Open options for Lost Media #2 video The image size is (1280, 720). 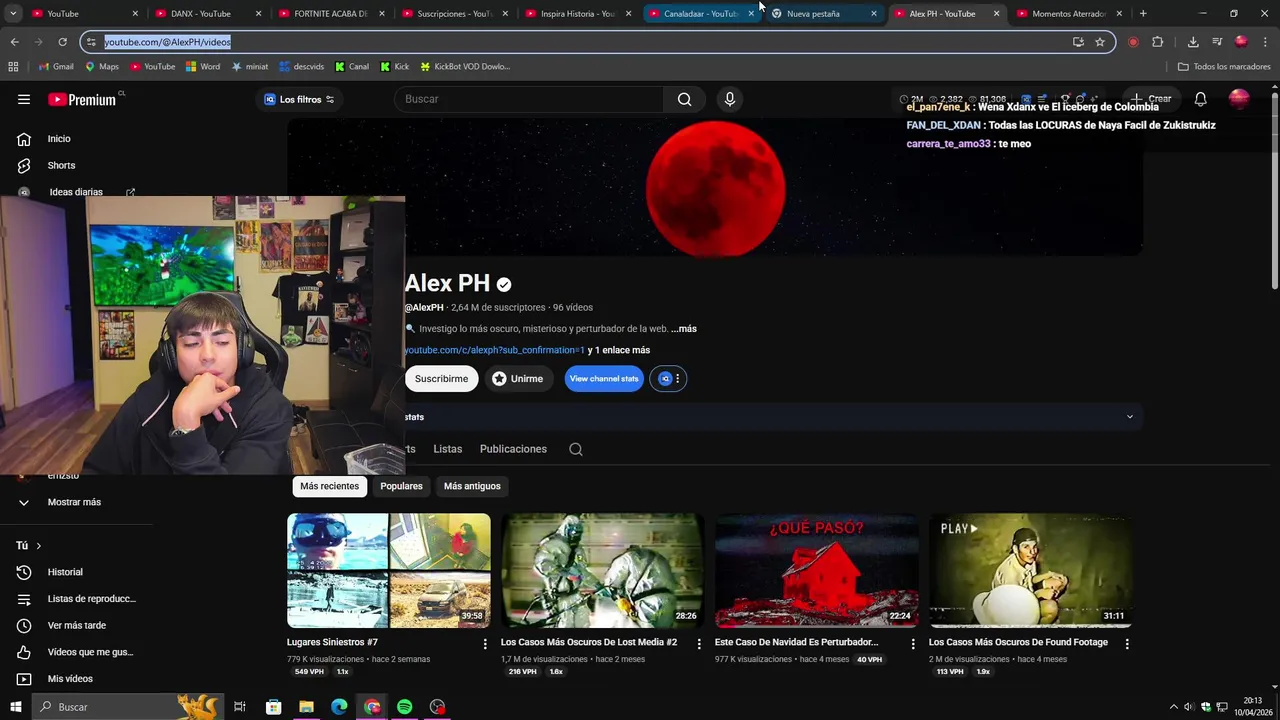(699, 644)
